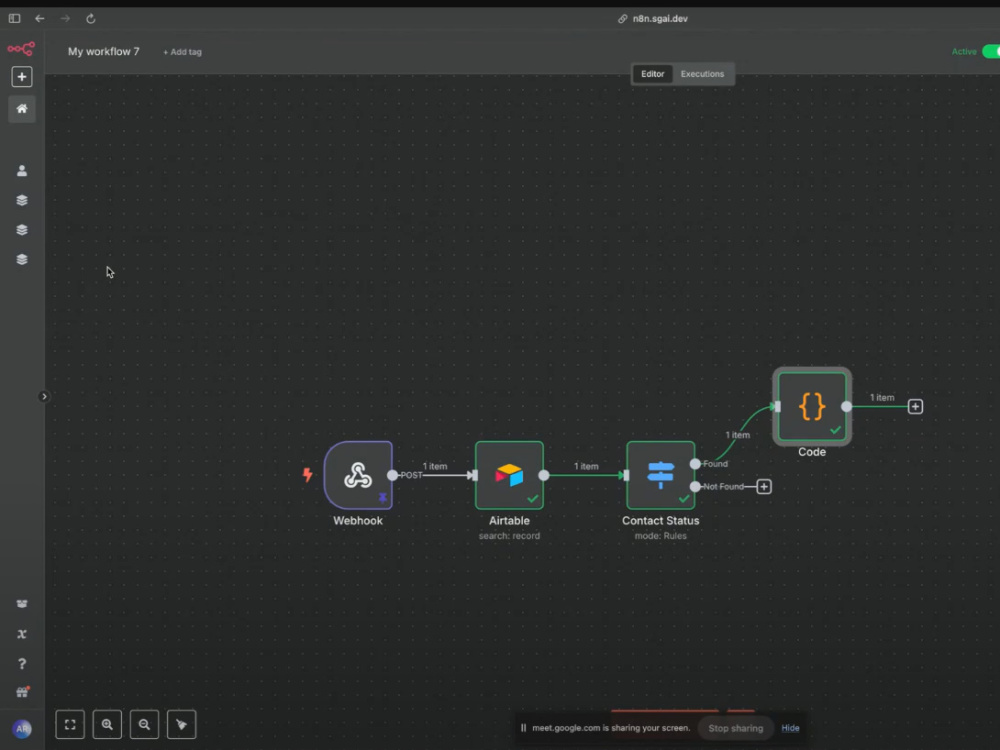Click the browser sidebar toggle icon
This screenshot has width=1000, height=750.
(14, 18)
